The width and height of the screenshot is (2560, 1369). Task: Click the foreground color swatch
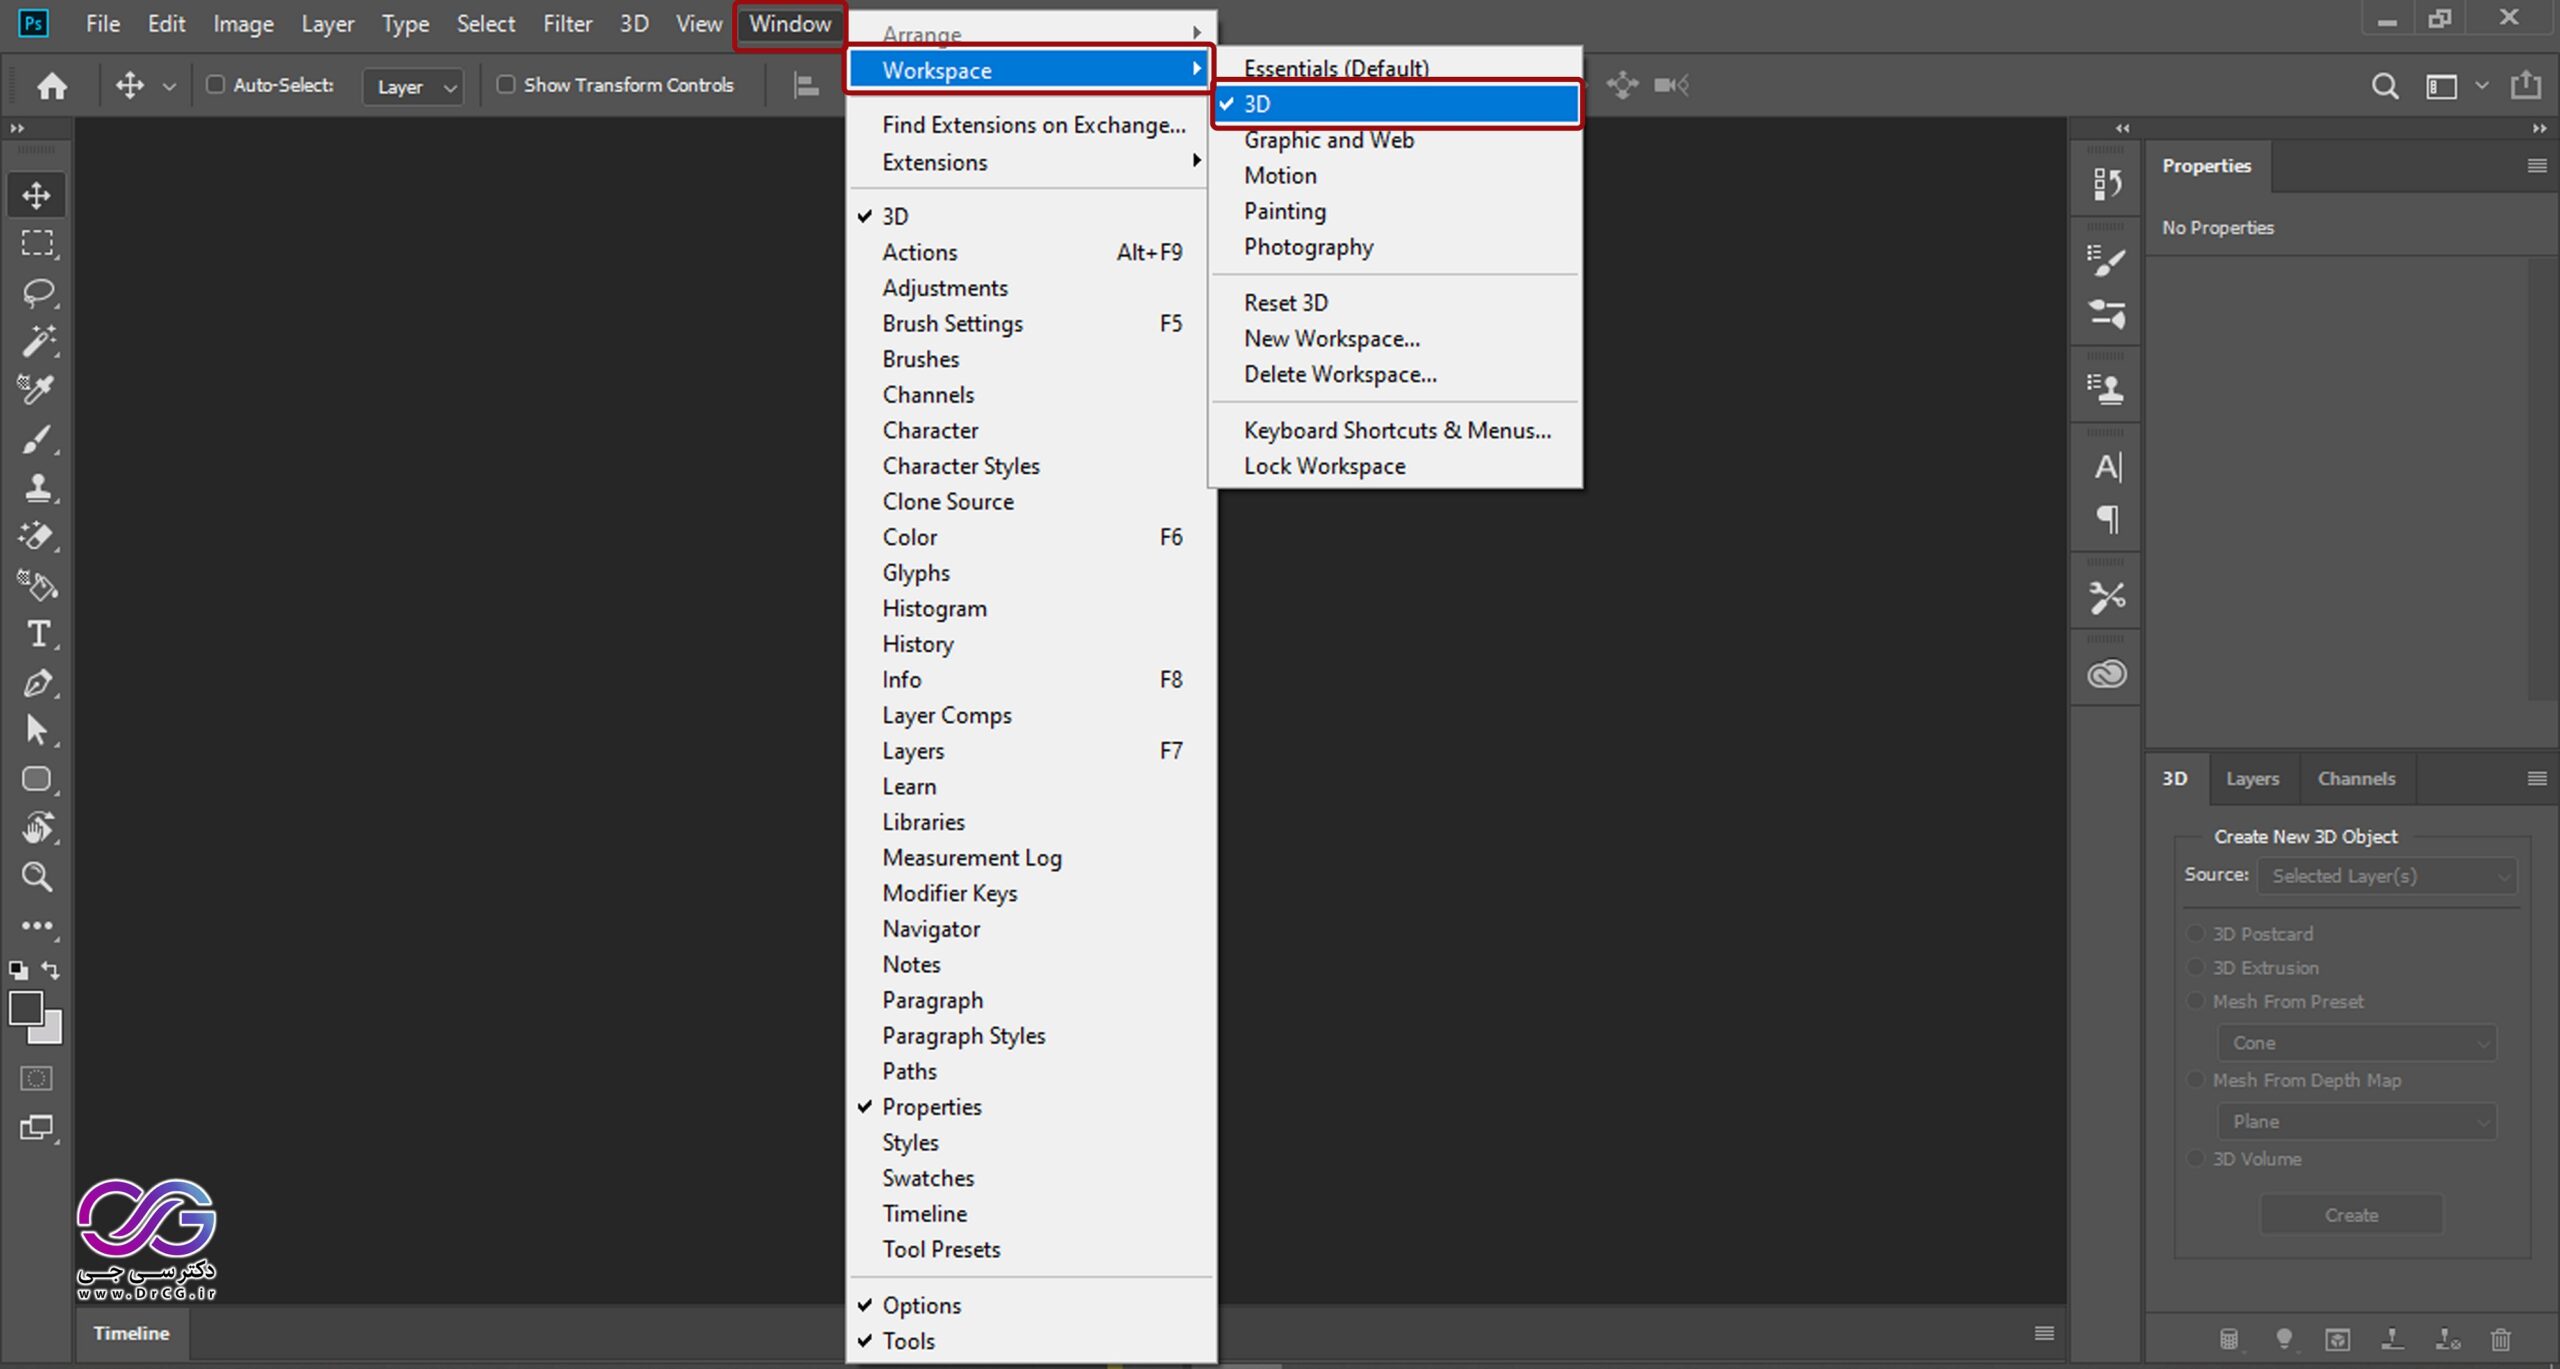click(24, 1007)
